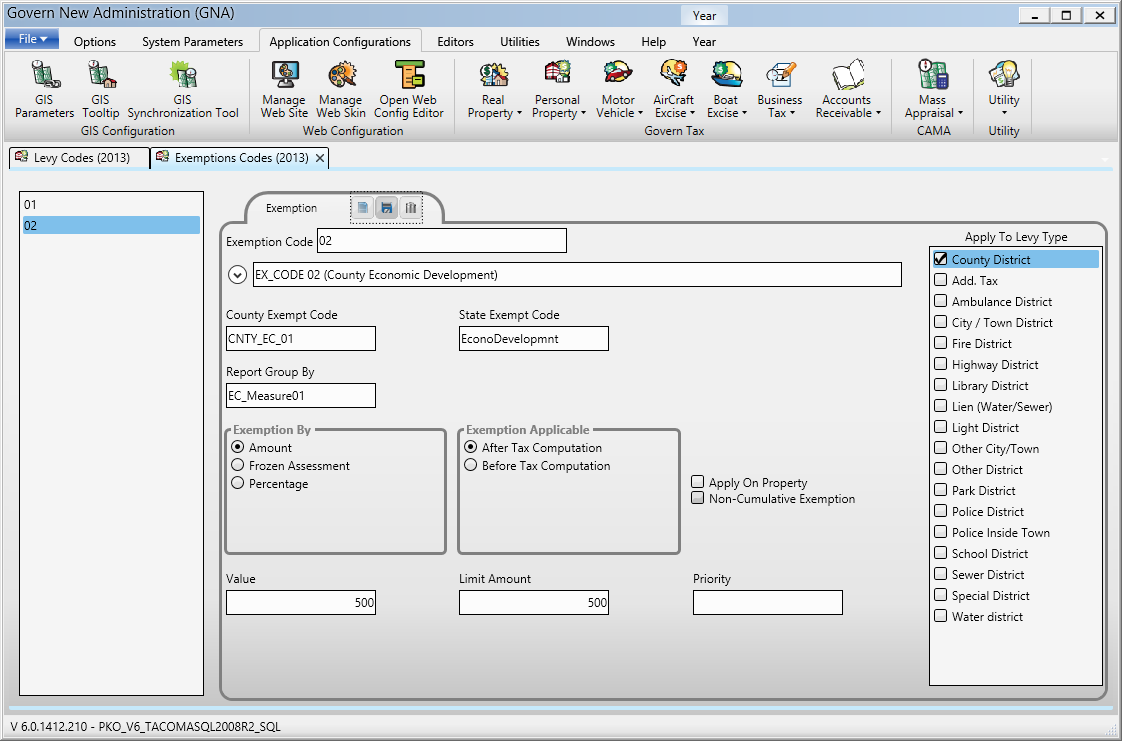The width and height of the screenshot is (1122, 741).
Task: Open the GIS Parameters tool
Action: [x=44, y=89]
